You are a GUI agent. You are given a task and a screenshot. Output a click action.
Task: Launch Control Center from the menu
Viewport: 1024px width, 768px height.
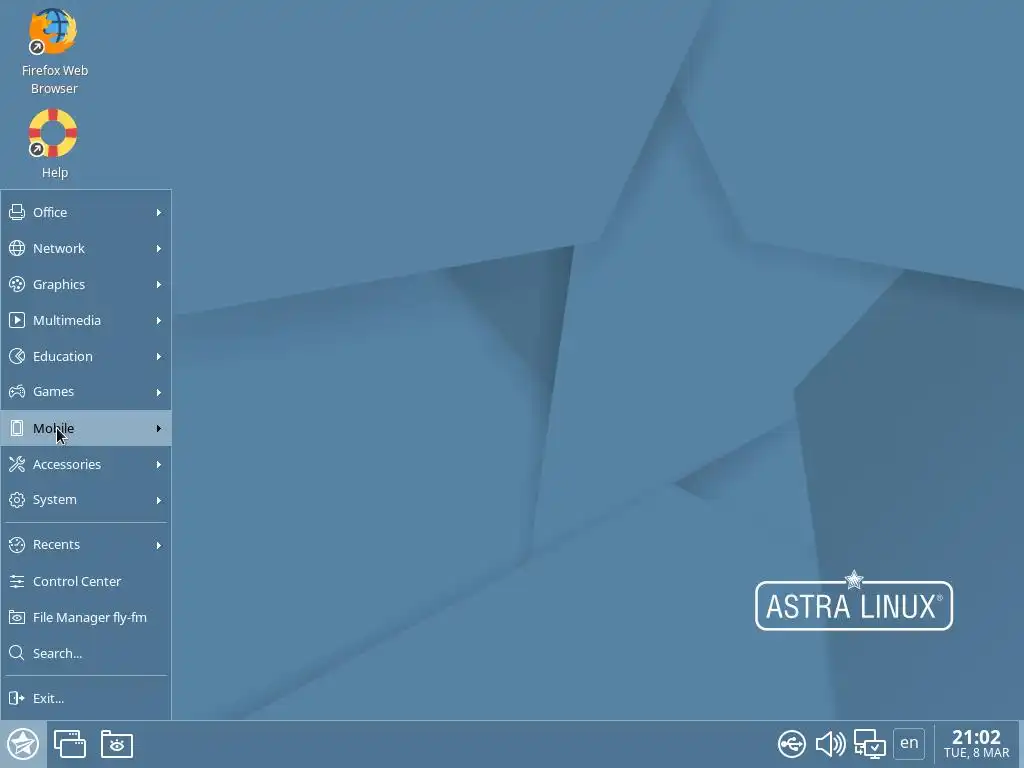point(86,581)
